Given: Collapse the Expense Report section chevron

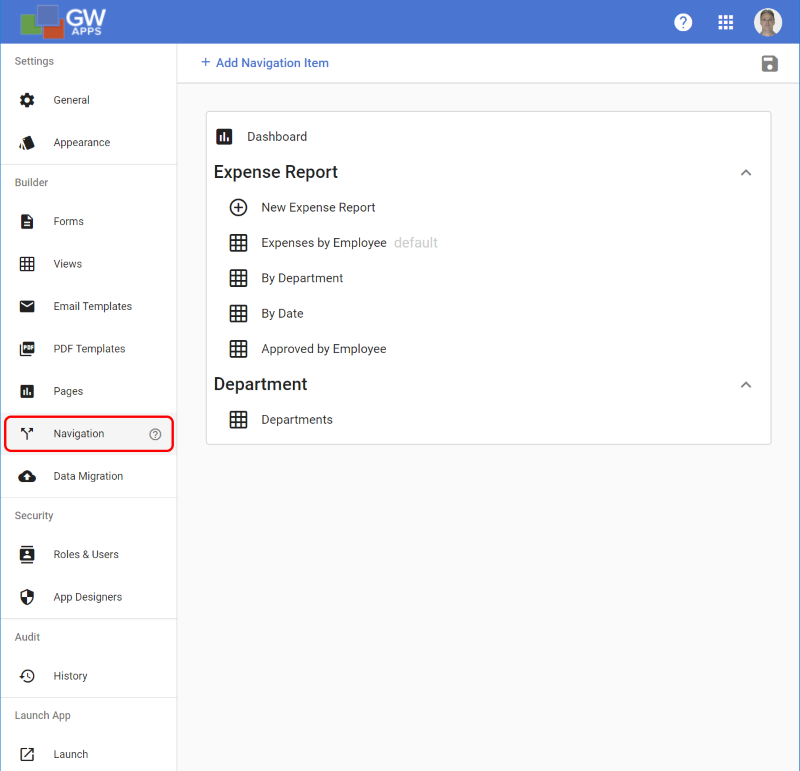Looking at the screenshot, I should click(746, 173).
